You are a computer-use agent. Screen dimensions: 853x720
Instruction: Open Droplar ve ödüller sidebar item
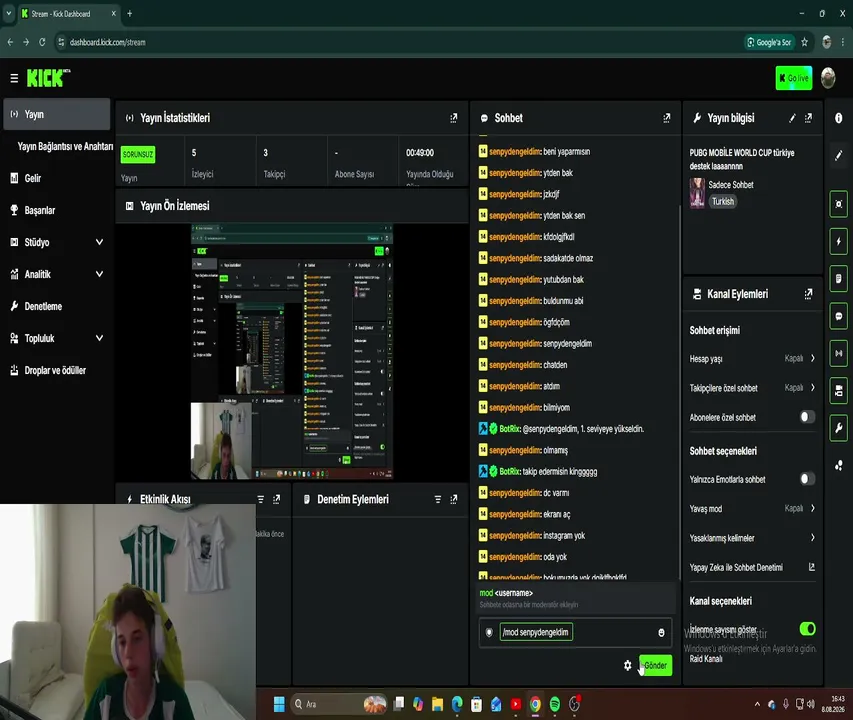pos(57,370)
